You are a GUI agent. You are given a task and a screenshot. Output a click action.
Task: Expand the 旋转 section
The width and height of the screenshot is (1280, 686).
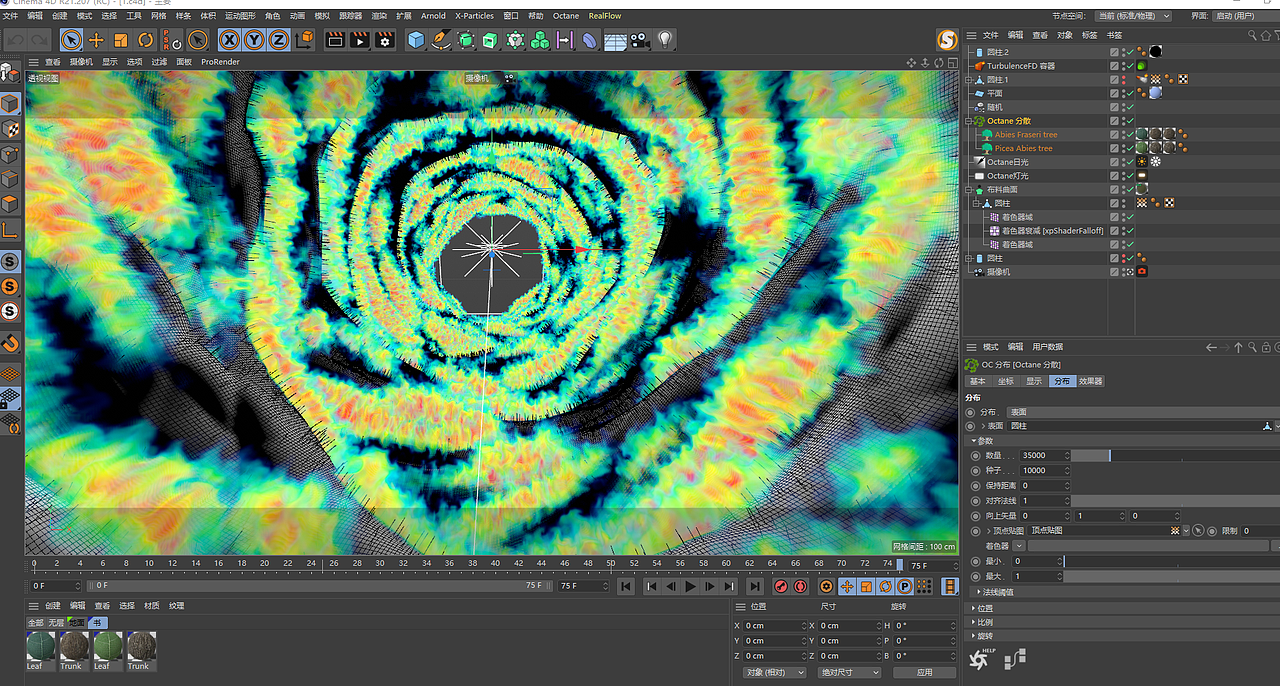click(973, 636)
